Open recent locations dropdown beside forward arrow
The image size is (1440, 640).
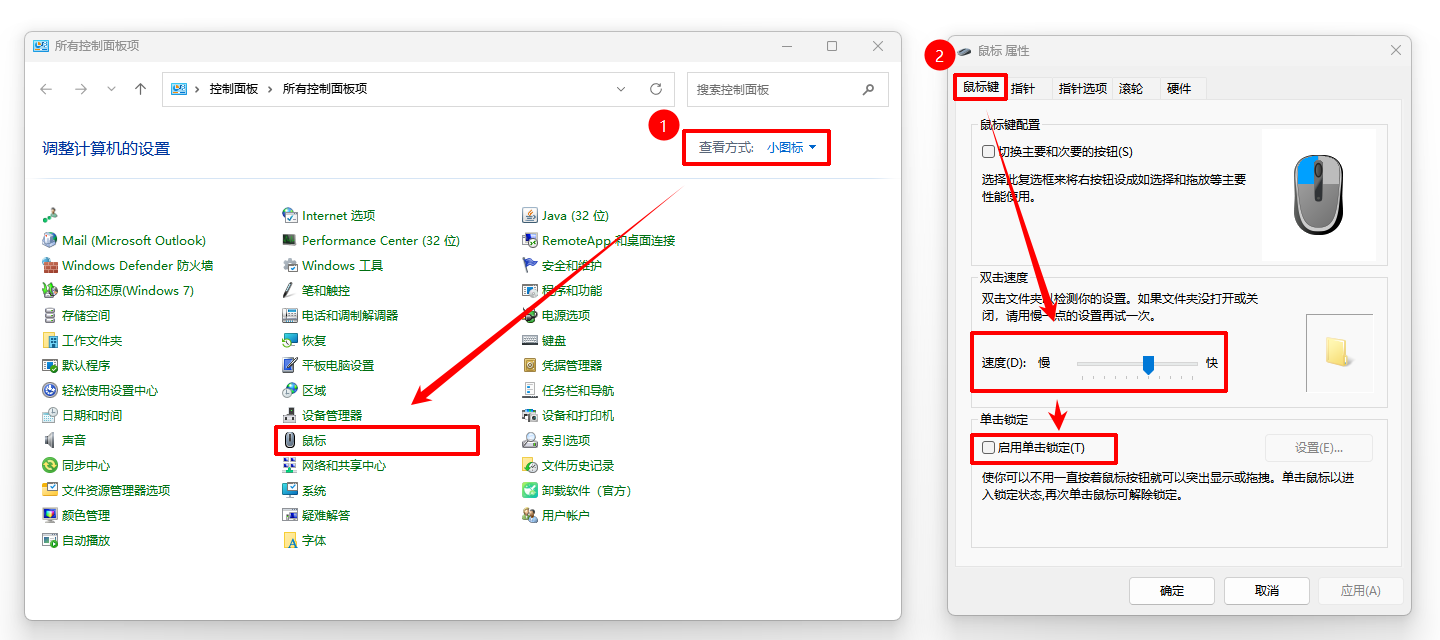[x=111, y=89]
